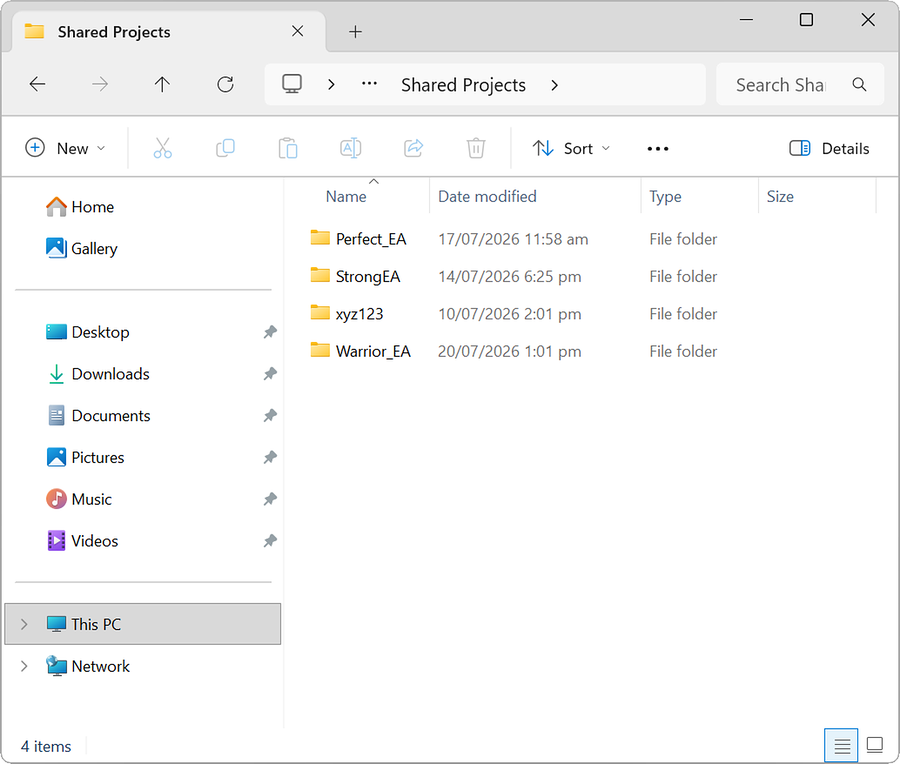
Task: Click date 17/07/2026 11:58 am
Action: (513, 239)
